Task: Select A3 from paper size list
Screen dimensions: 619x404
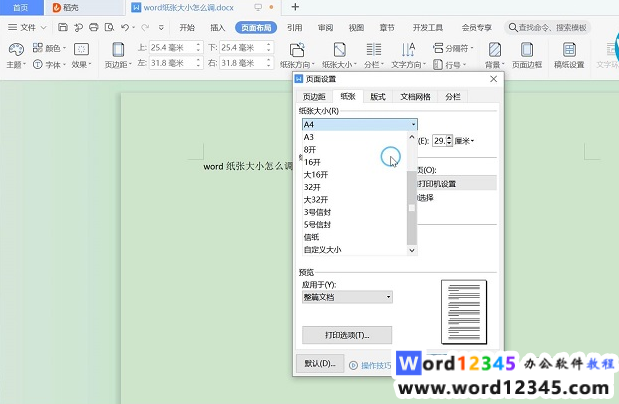Action: coord(355,137)
